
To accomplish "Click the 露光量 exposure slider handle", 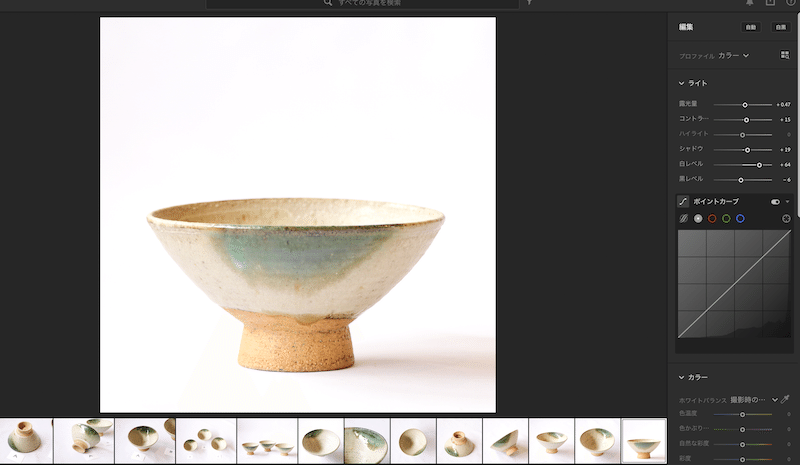I will click(x=745, y=105).
